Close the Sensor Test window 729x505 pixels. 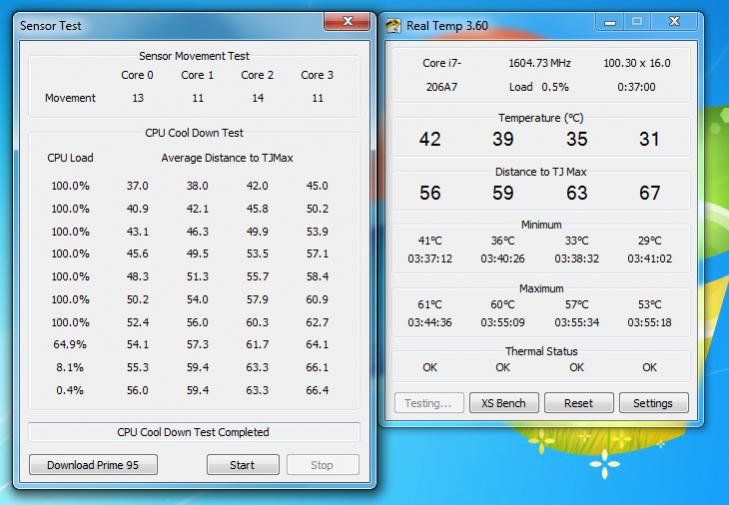347,21
